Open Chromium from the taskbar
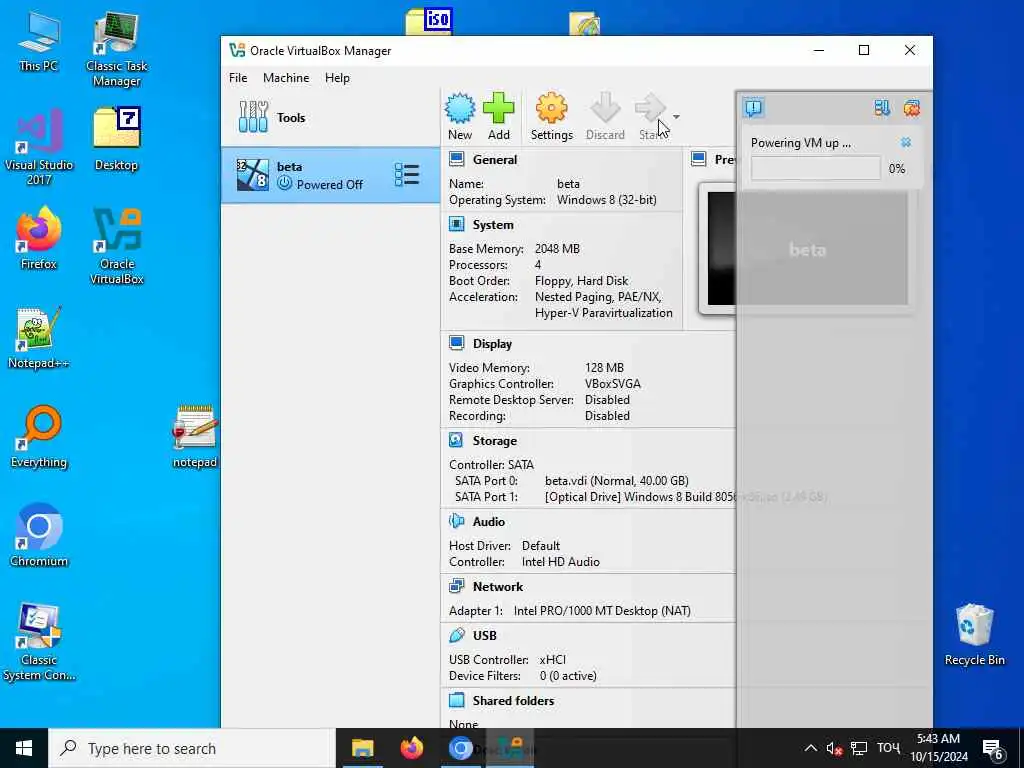 point(460,748)
